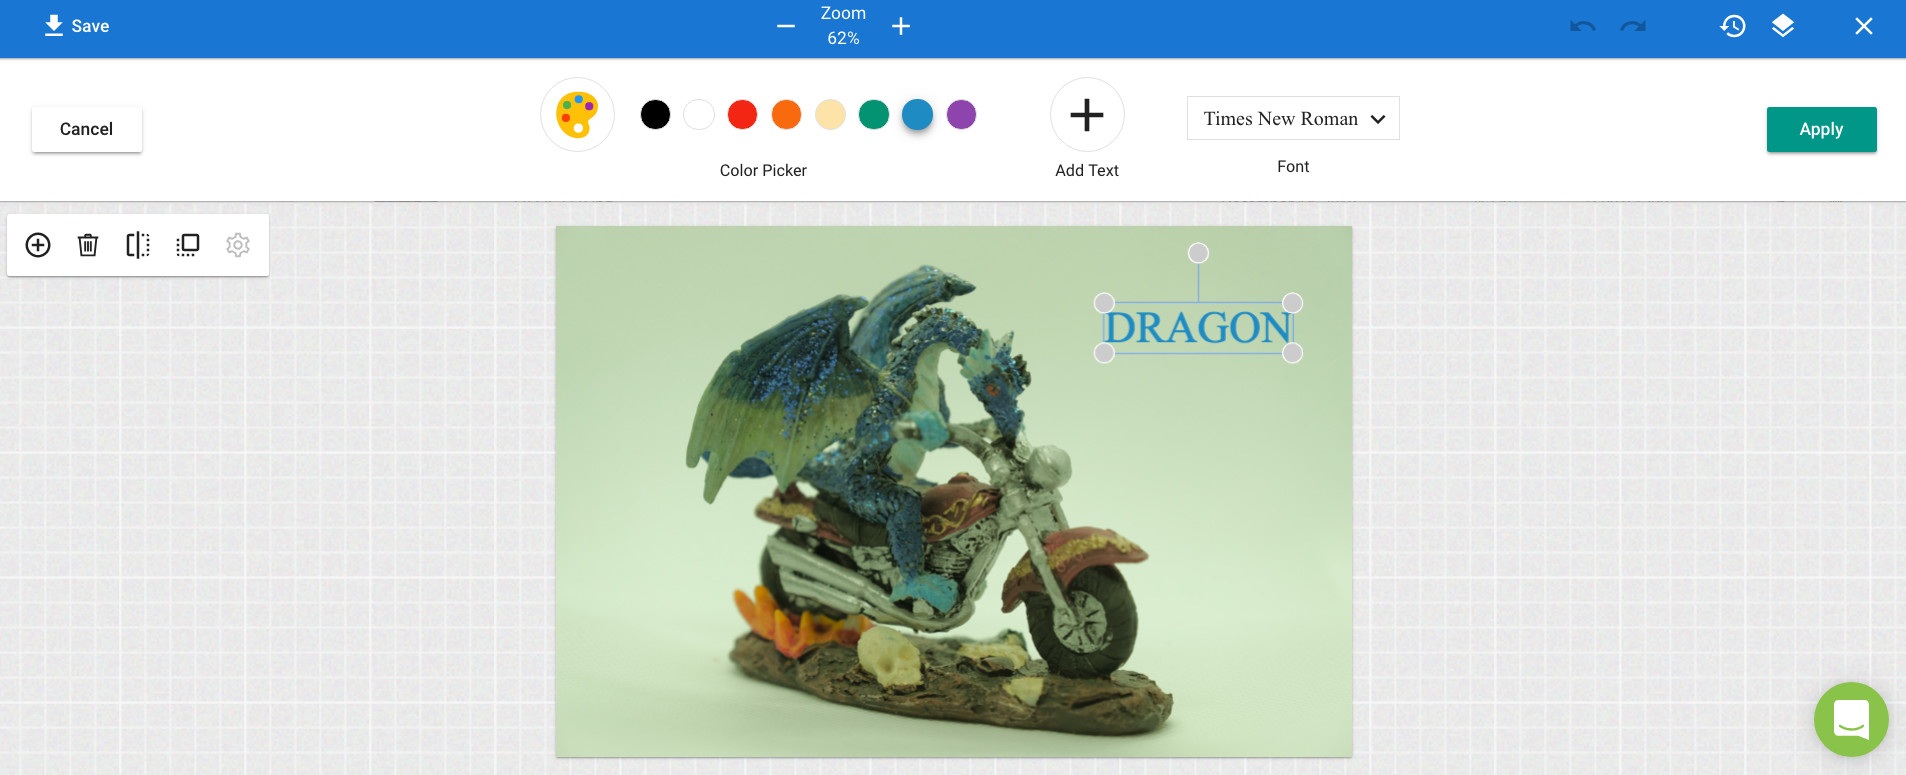Click the add circle-plus tool icon
Viewport: 1906px width, 775px height.
(x=38, y=245)
